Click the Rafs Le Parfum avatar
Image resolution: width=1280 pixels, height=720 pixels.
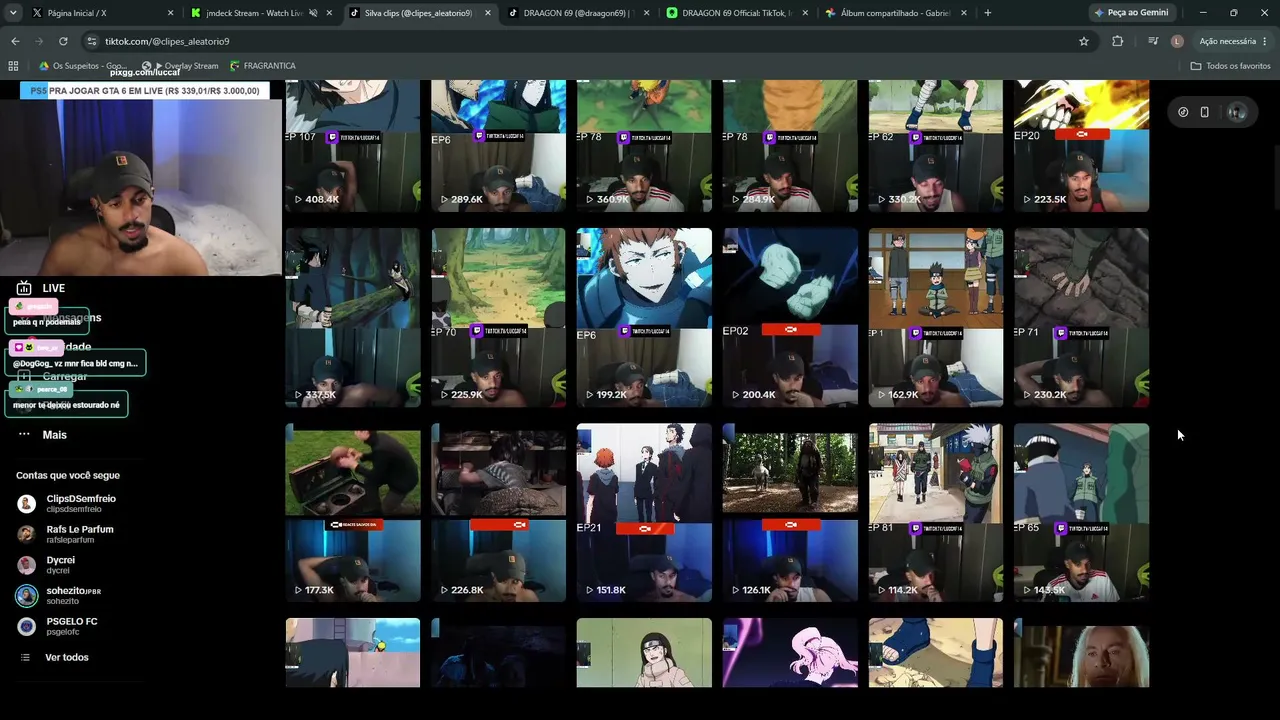27,534
